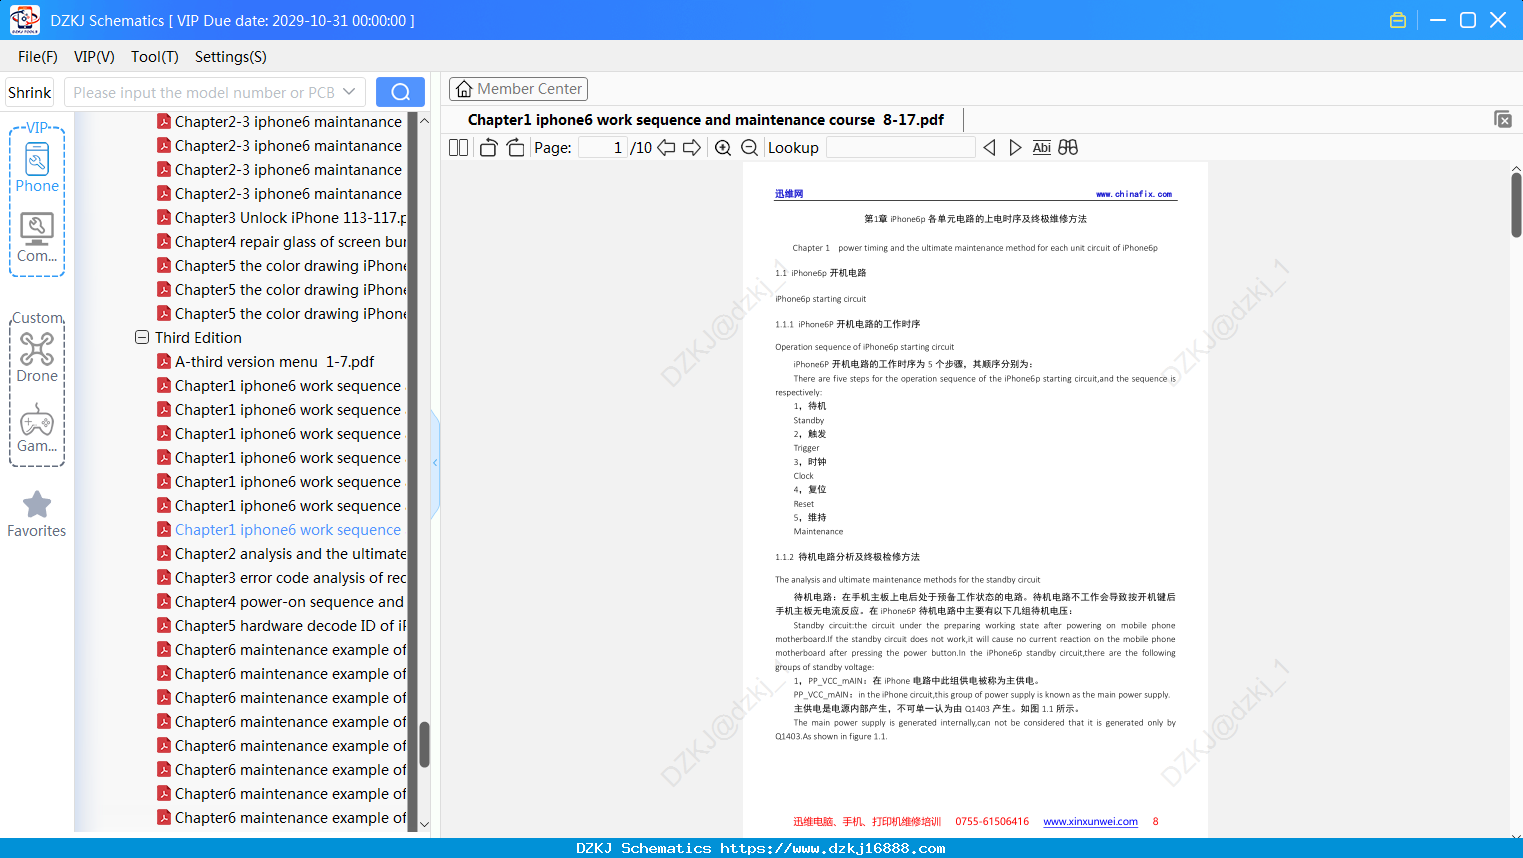Click the dzkj16888.com status bar link

832,848
